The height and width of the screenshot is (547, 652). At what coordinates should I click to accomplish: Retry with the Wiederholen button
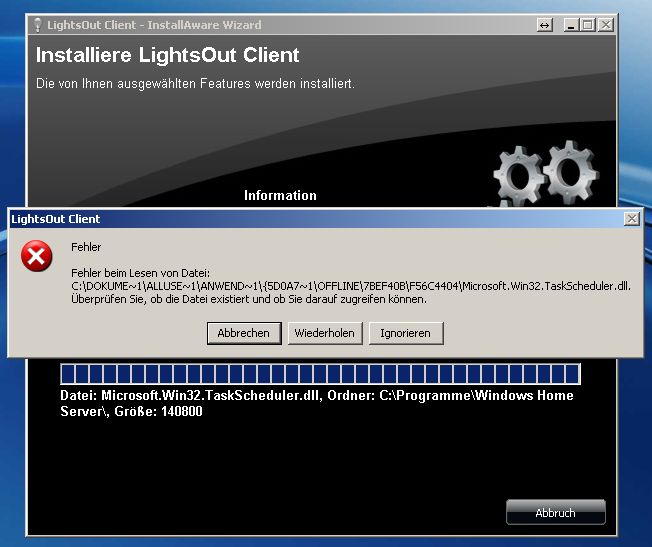(325, 333)
